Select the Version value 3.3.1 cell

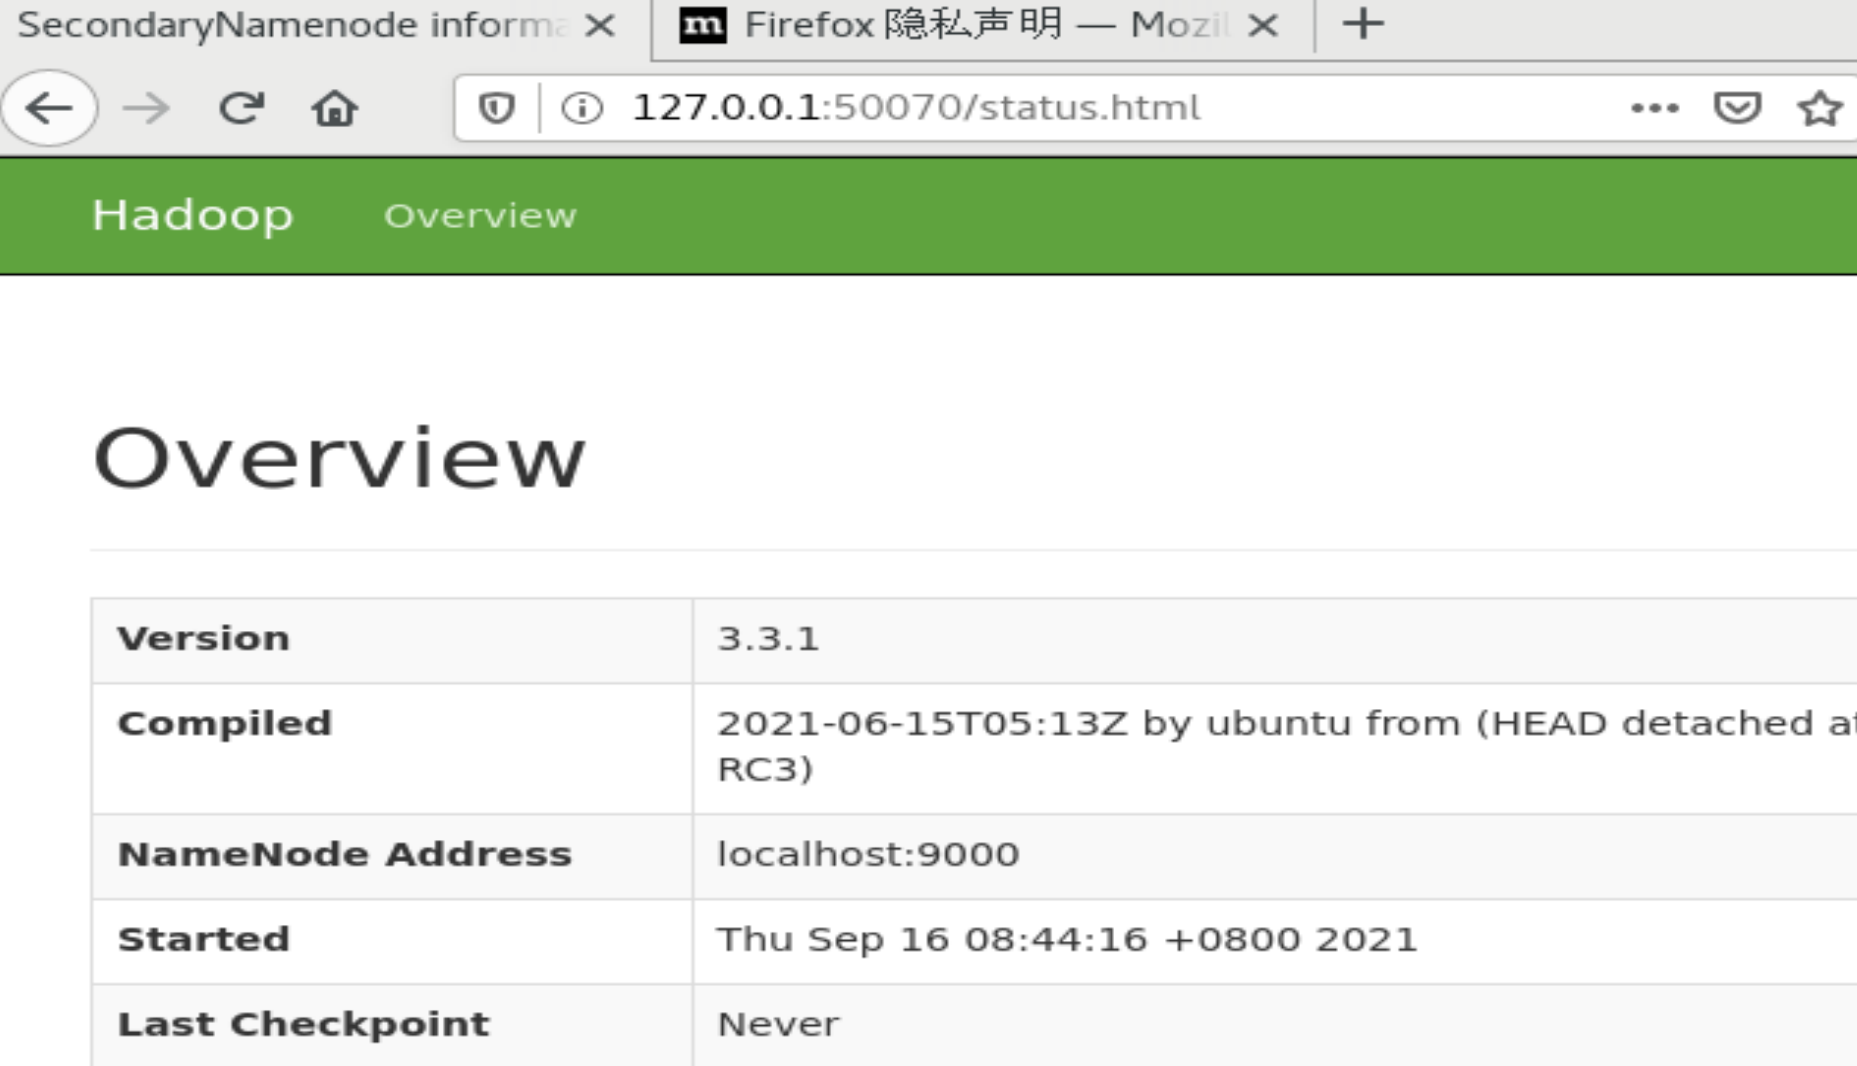pos(1275,640)
